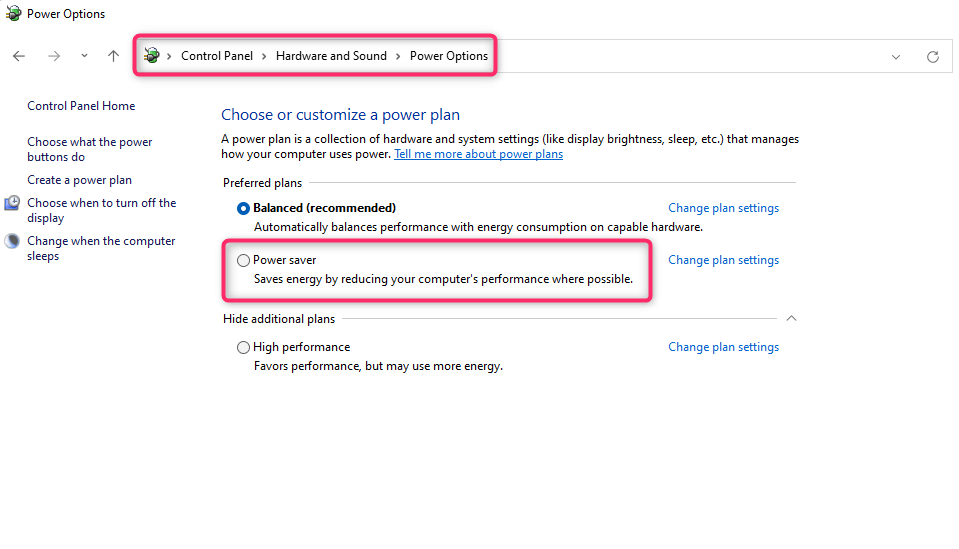
Task: Open Create a power plan link
Action: (79, 180)
